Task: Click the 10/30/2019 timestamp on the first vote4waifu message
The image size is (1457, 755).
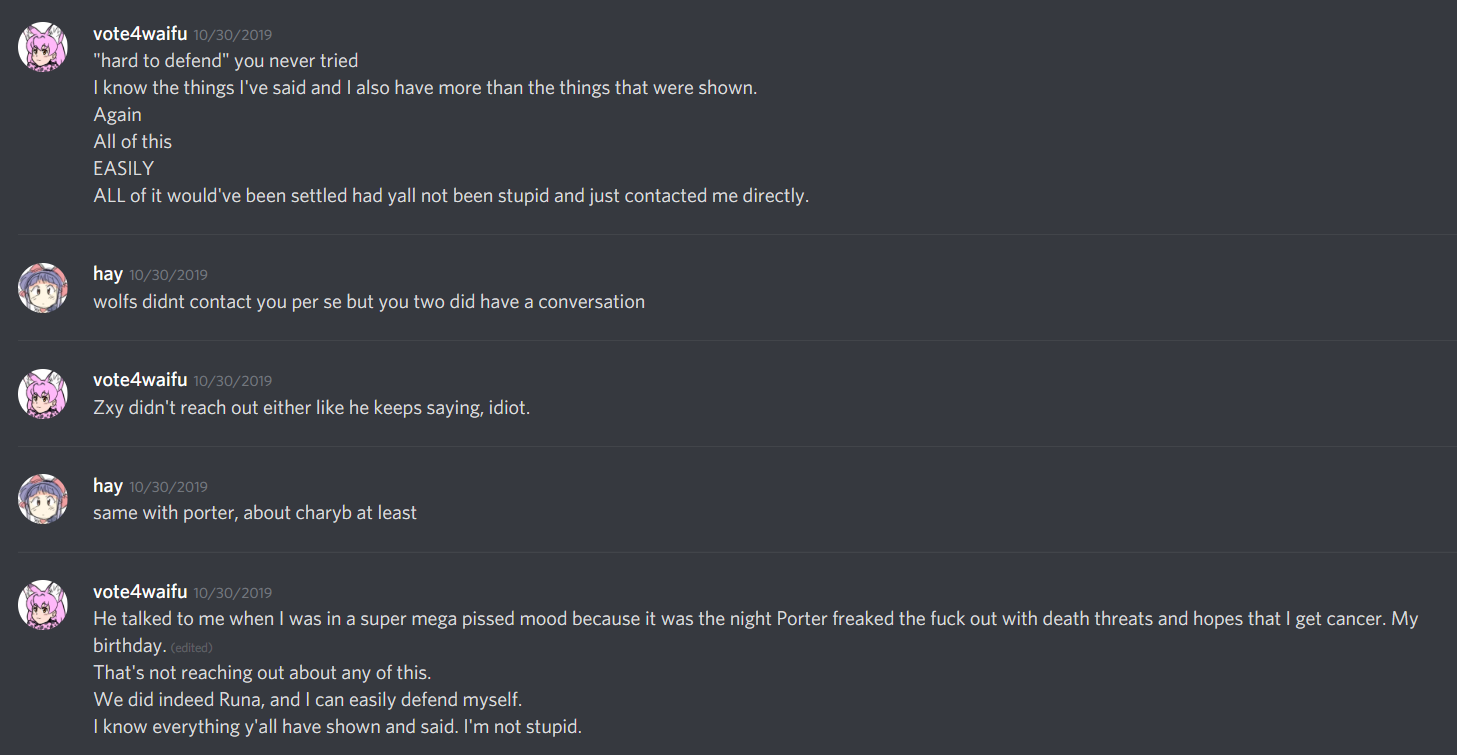Action: click(x=233, y=35)
